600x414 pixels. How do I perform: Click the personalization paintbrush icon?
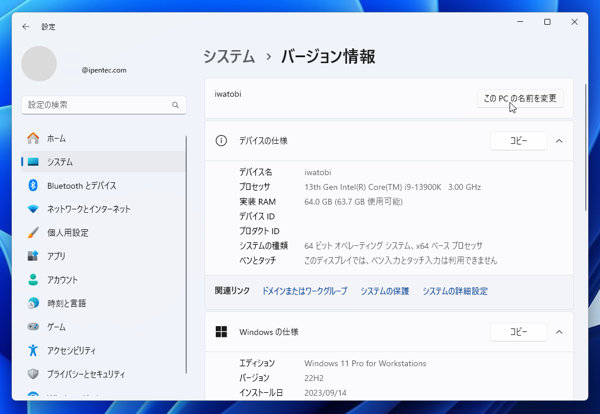coord(33,232)
